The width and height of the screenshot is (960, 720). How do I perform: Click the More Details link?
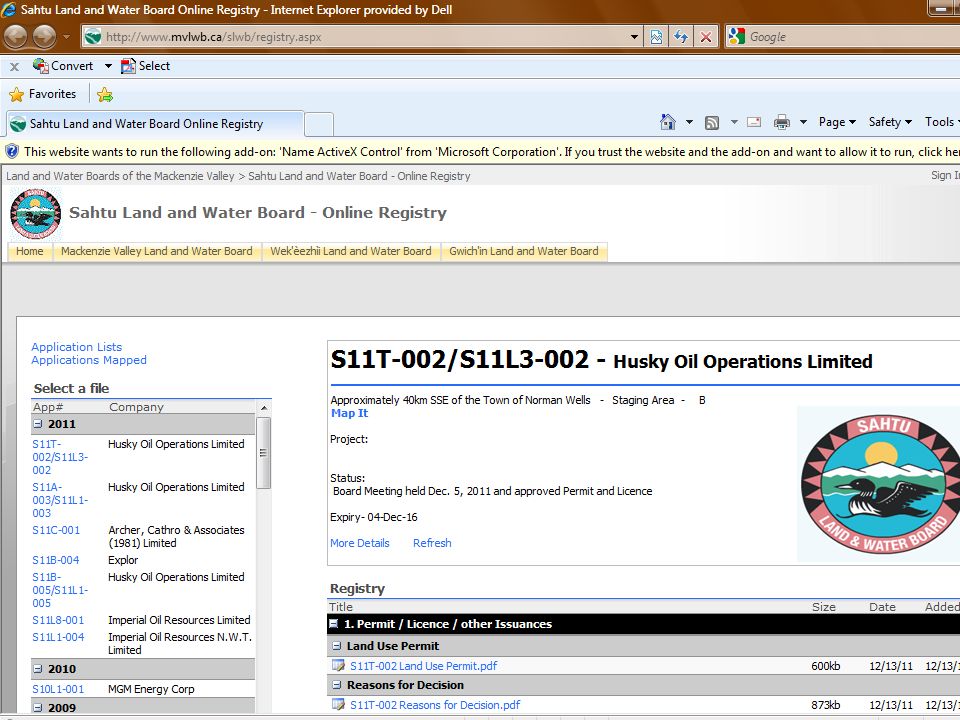pos(359,543)
